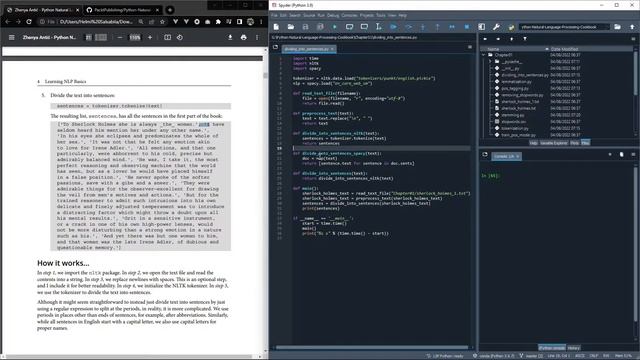Screen dimensions: 640x360
Task: Open Spyder Tools menu
Action: 381,16
